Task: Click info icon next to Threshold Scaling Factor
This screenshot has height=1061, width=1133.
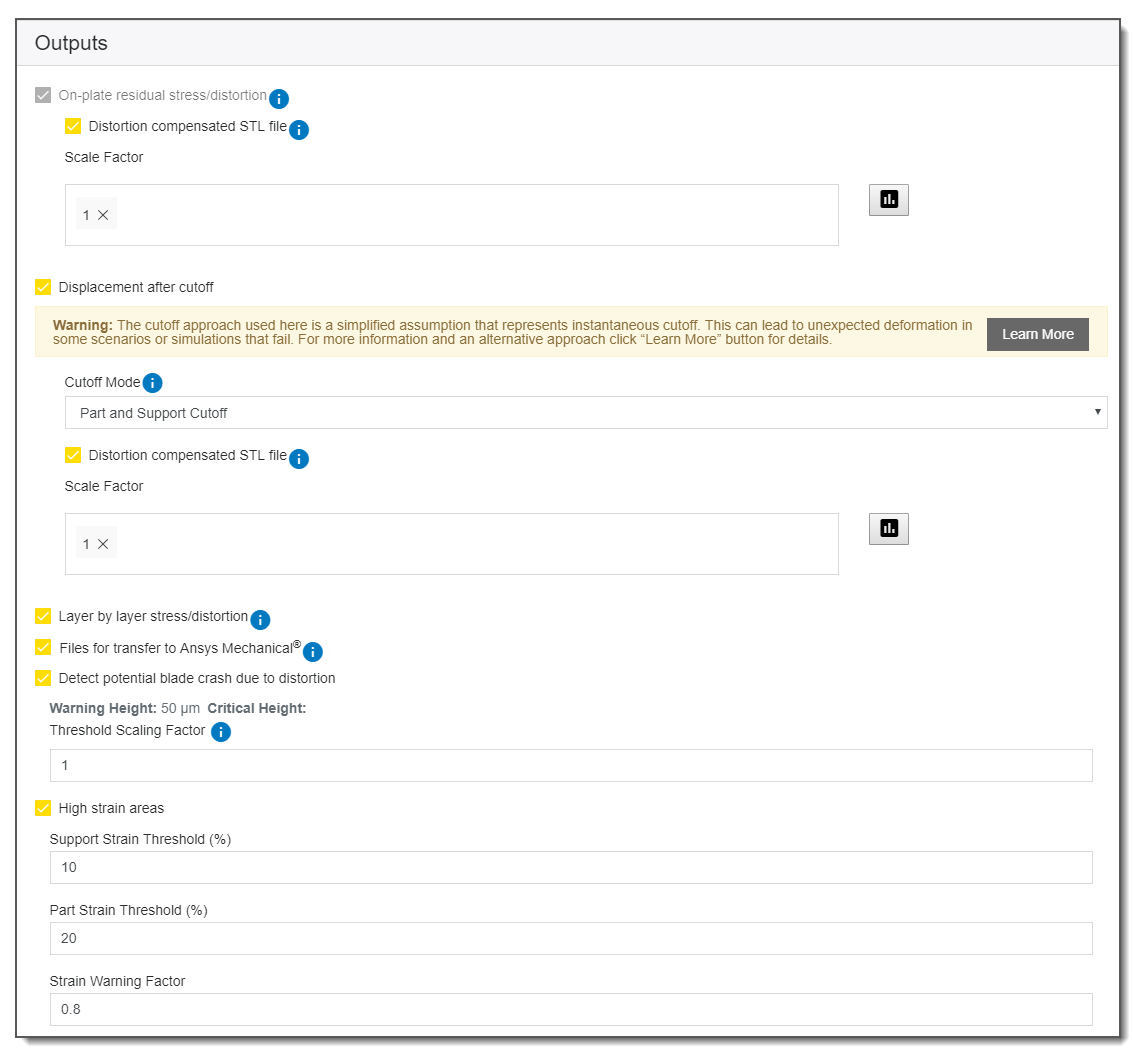Action: click(221, 732)
